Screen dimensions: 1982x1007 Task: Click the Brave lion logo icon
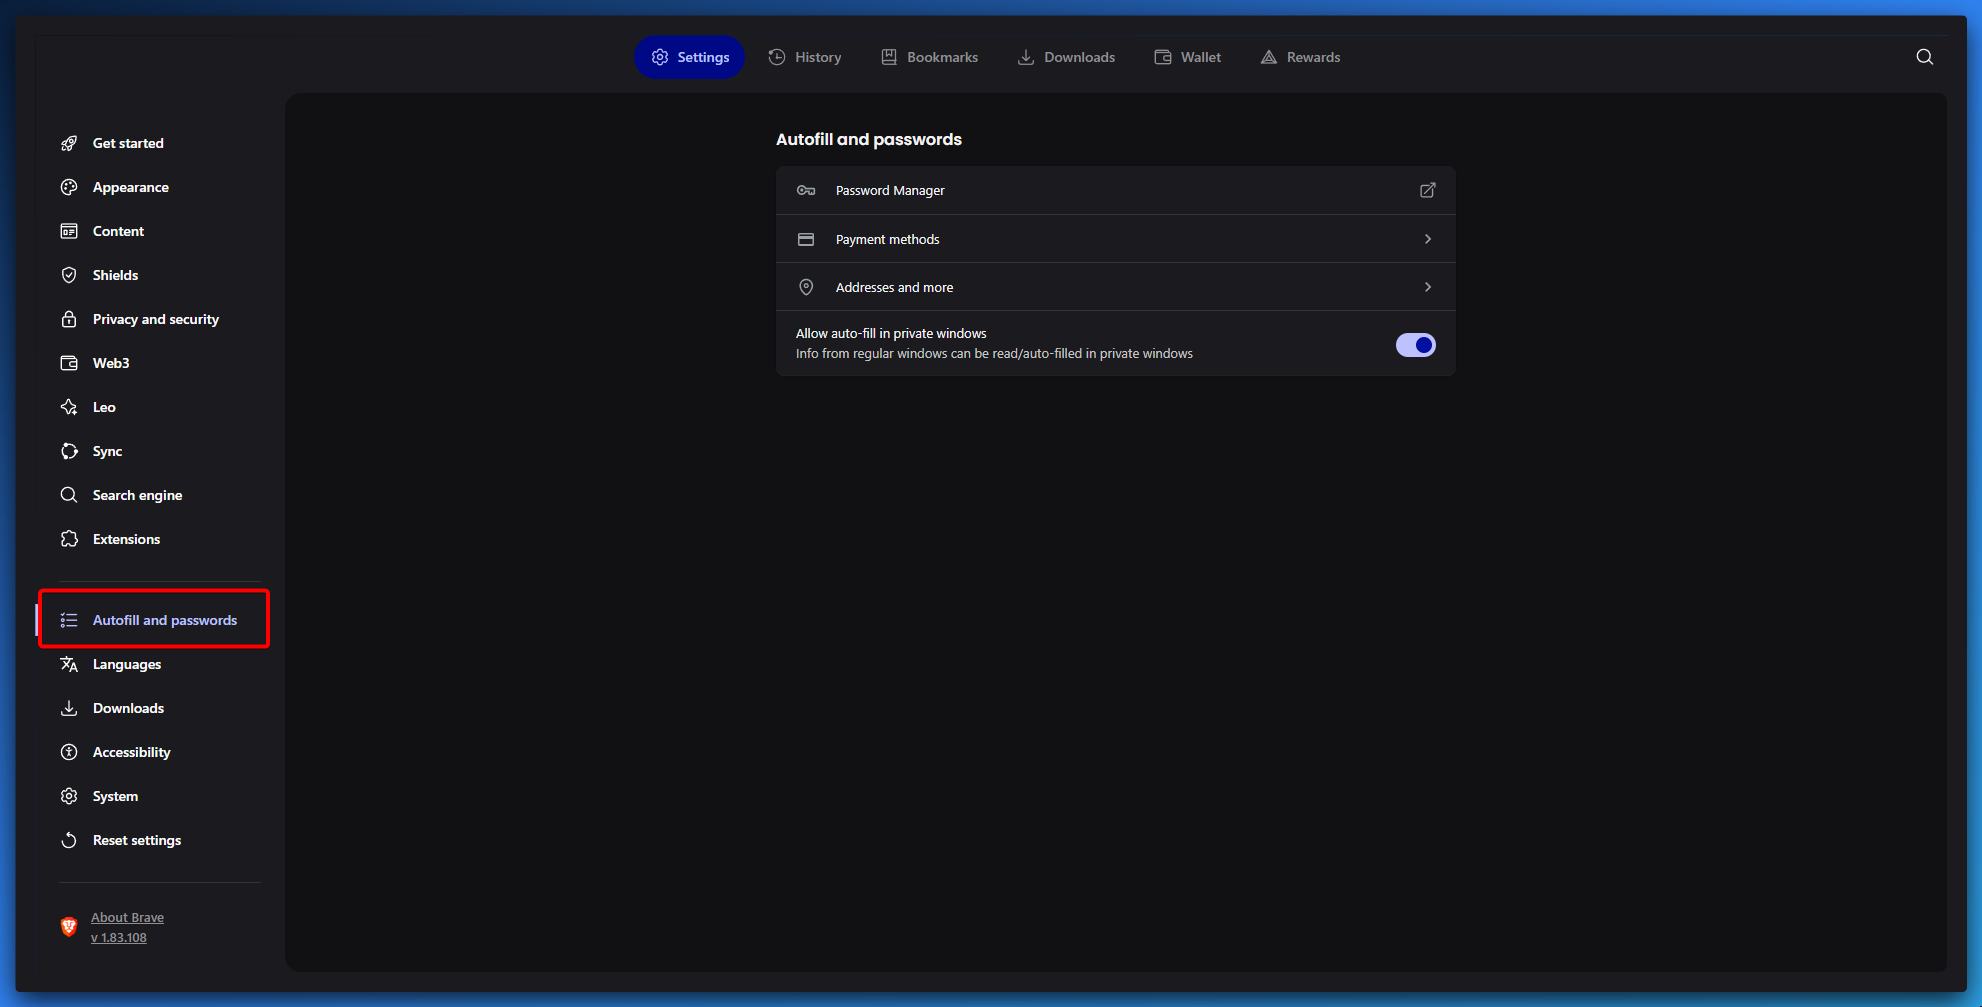pyautogui.click(x=69, y=927)
